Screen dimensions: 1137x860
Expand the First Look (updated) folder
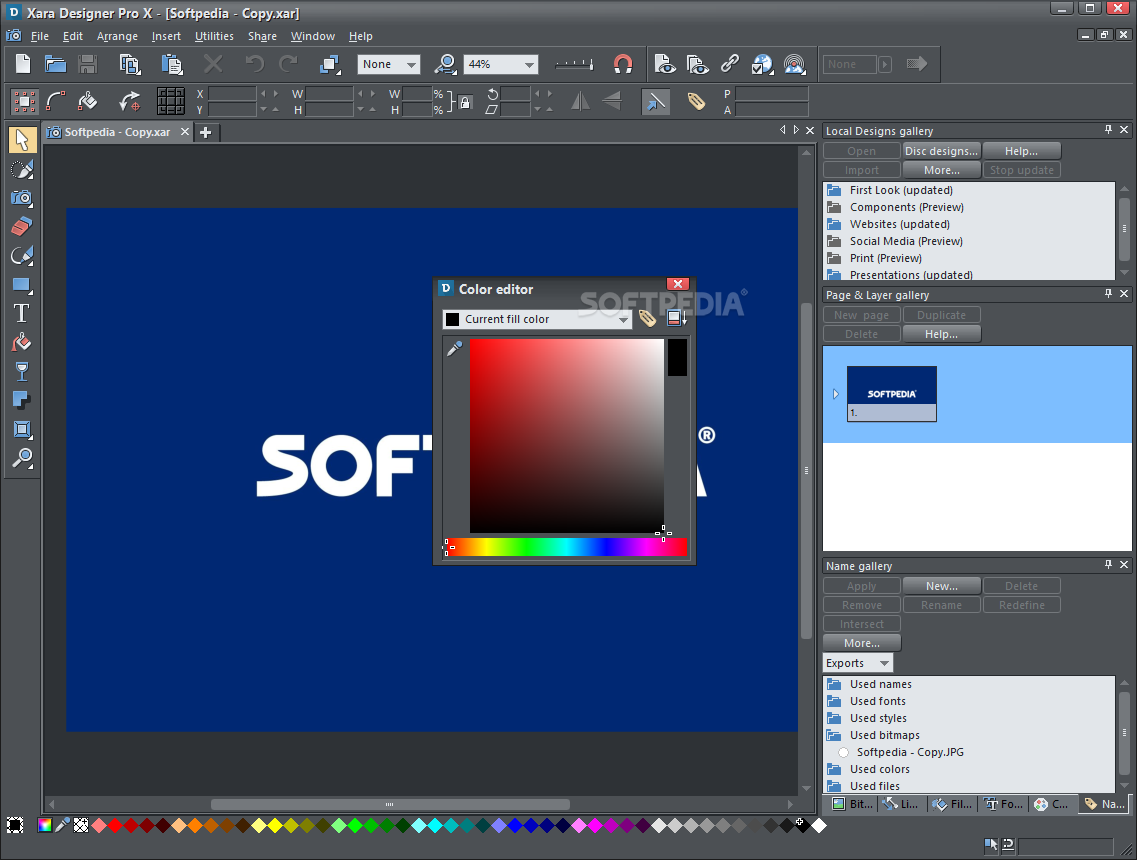pyautogui.click(x=835, y=190)
